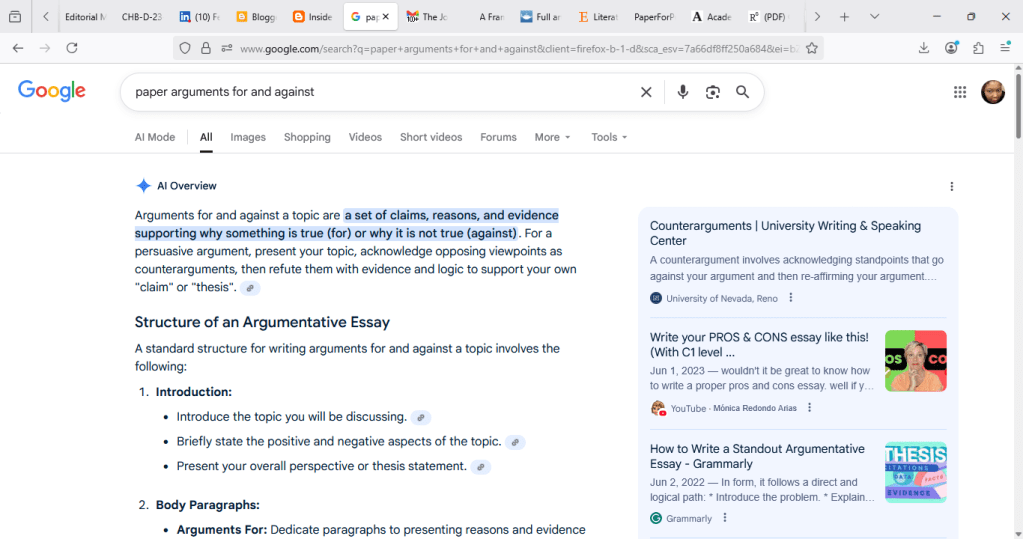Click the voice search microphone icon

coord(682,92)
